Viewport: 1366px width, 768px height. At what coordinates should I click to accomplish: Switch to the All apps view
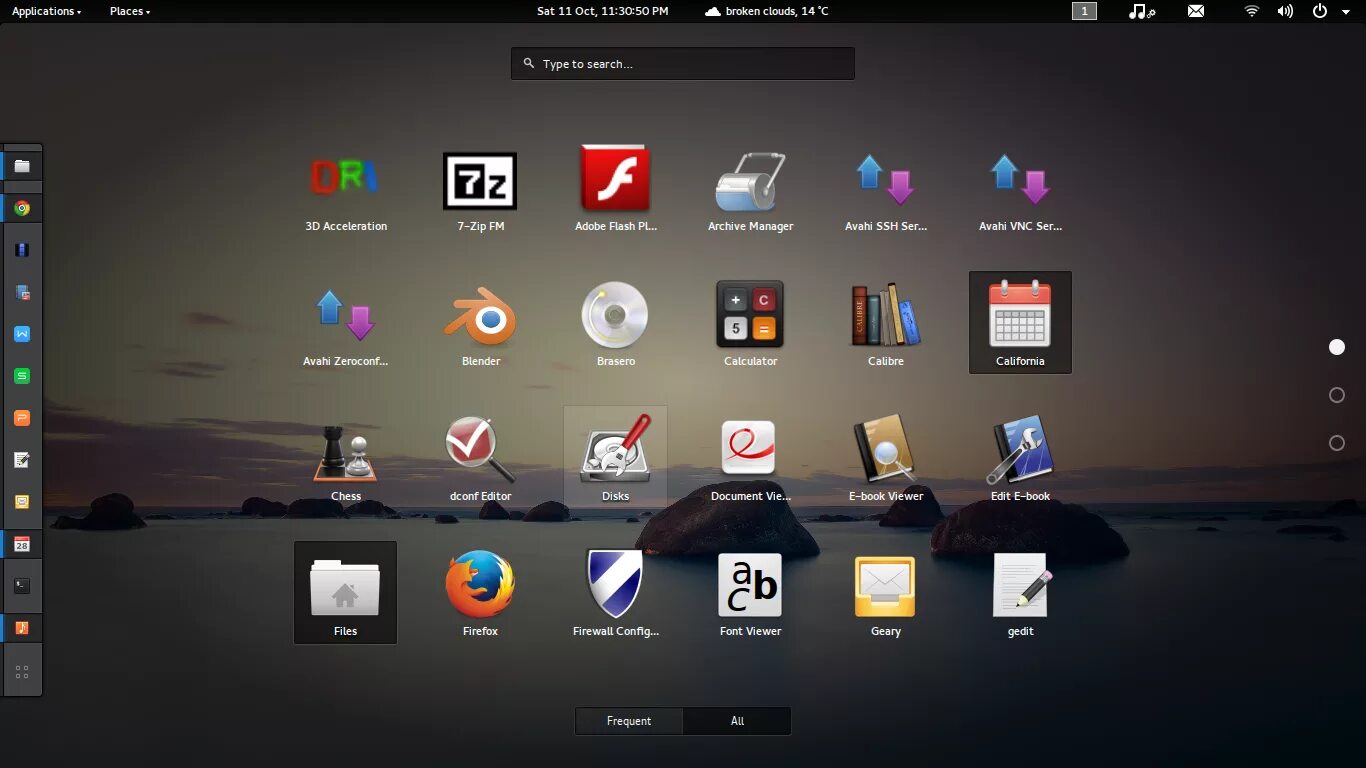pos(737,721)
